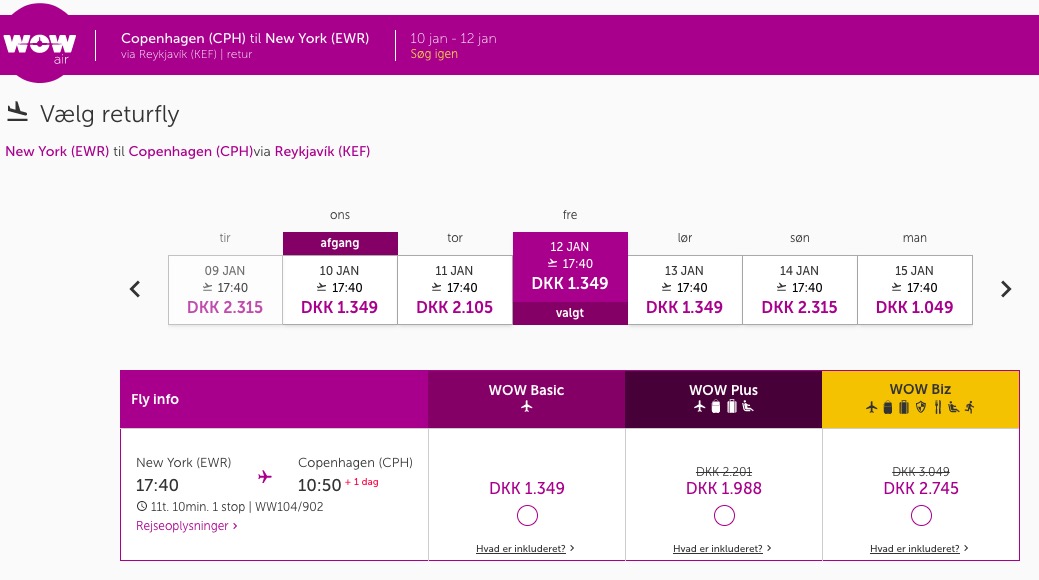The height and width of the screenshot is (580, 1039).
Task: Click the seat icon in WOW Plus header
Action: click(x=747, y=406)
